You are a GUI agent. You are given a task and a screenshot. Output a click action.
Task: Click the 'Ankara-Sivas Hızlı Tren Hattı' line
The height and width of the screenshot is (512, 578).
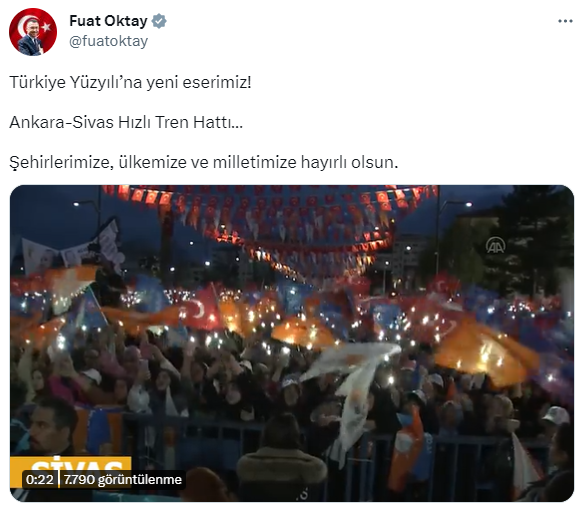(126, 122)
